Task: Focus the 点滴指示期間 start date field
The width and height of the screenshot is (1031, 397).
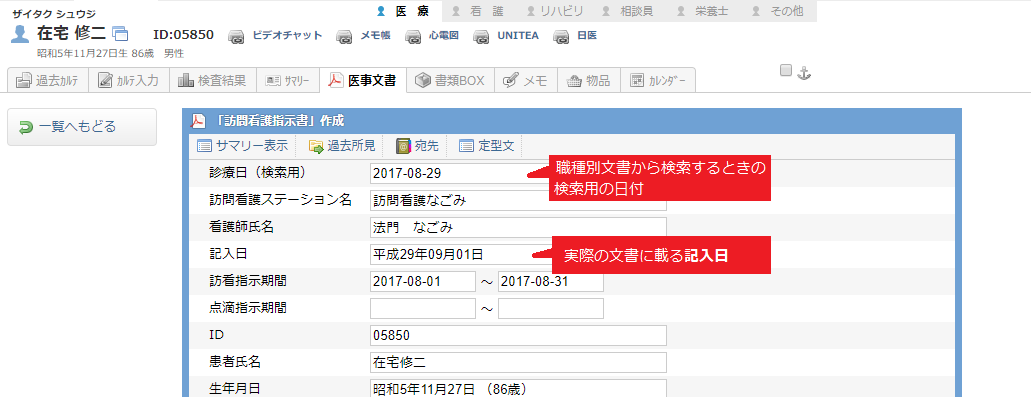Action: 423,308
